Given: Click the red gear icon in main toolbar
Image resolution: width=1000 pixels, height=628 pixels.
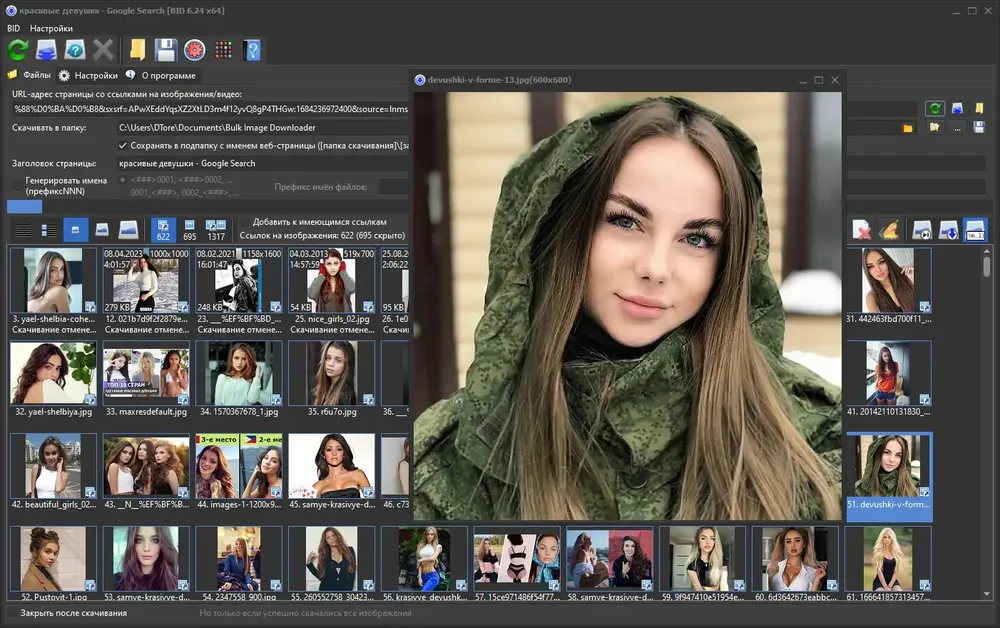Looking at the screenshot, I should [x=195, y=50].
